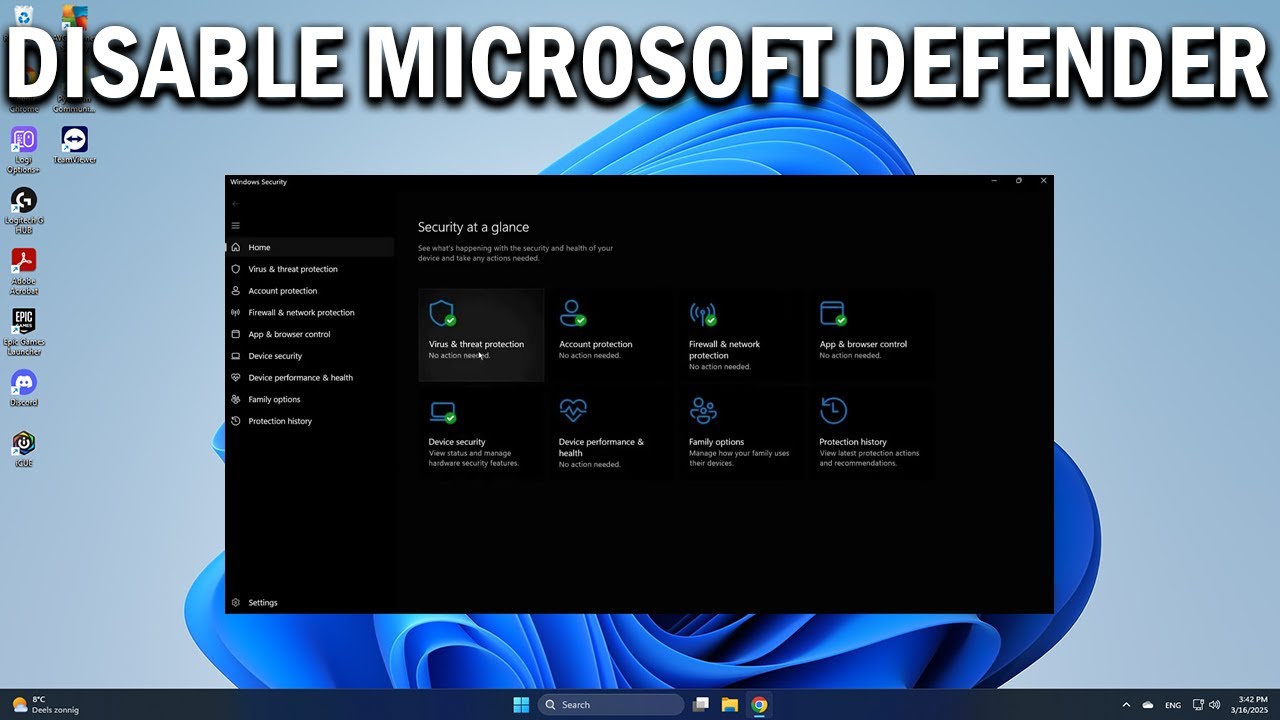Select the Discord desktop icon
The image size is (1280, 720).
click(x=24, y=389)
